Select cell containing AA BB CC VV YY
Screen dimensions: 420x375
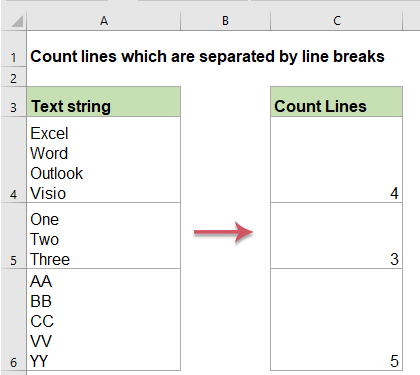[104, 320]
